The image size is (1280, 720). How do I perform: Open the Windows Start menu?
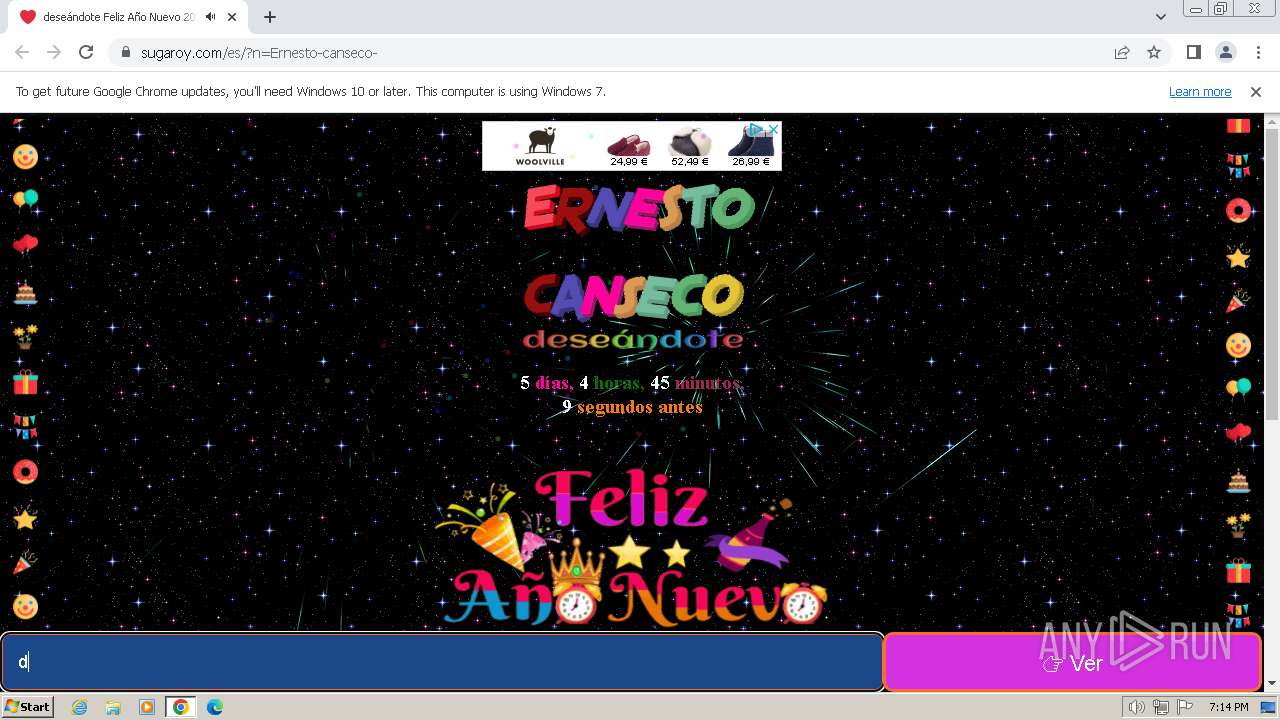coord(28,707)
